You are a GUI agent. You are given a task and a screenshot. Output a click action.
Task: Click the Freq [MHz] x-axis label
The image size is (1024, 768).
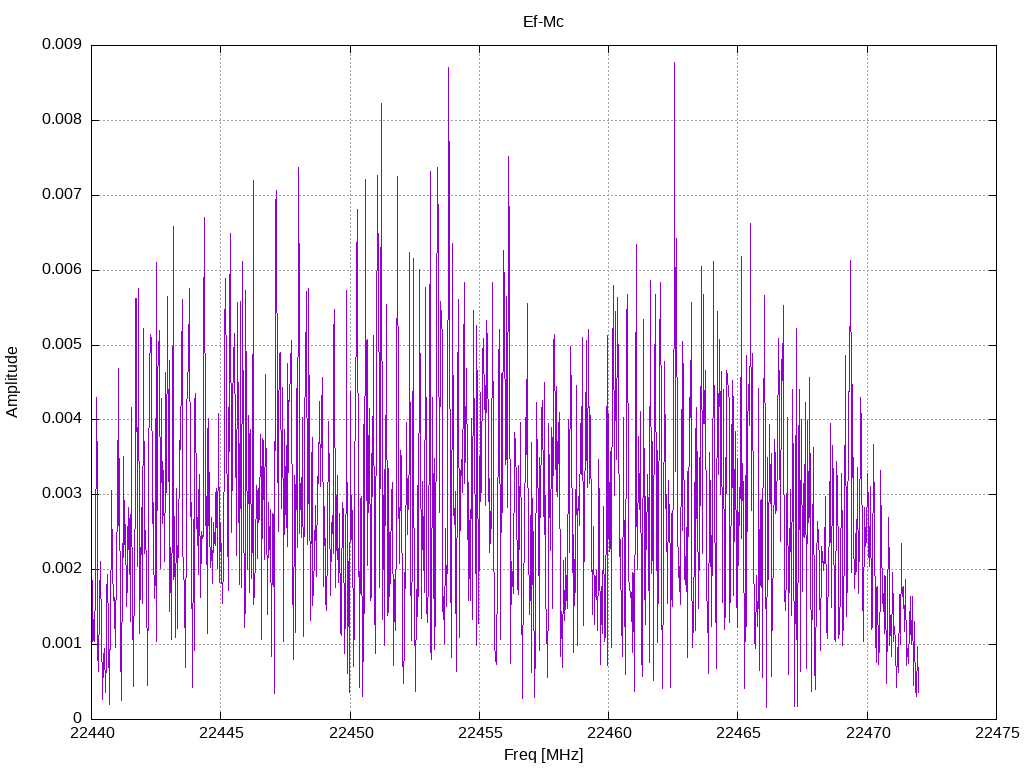click(543, 755)
